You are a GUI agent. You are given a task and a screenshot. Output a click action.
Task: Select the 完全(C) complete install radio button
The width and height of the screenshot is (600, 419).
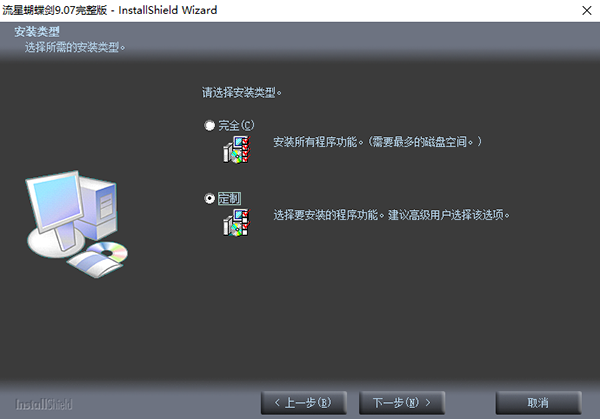tap(209, 125)
